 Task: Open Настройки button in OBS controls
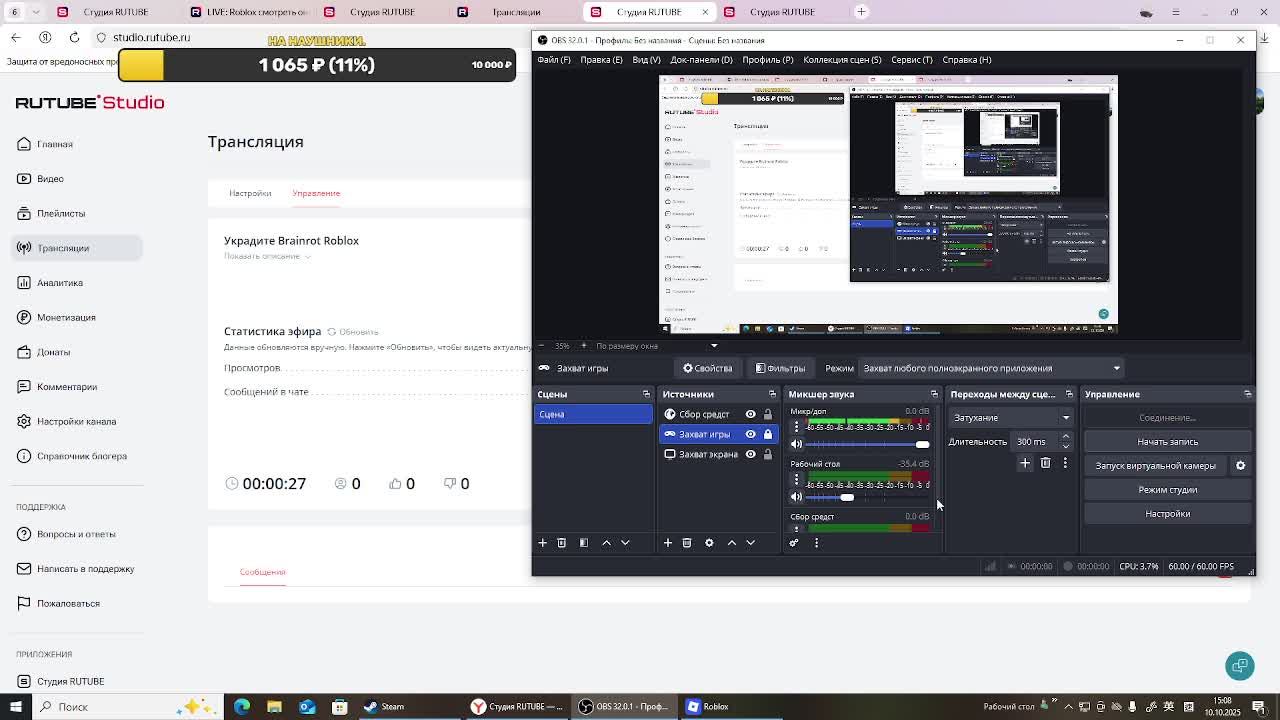(1167, 514)
